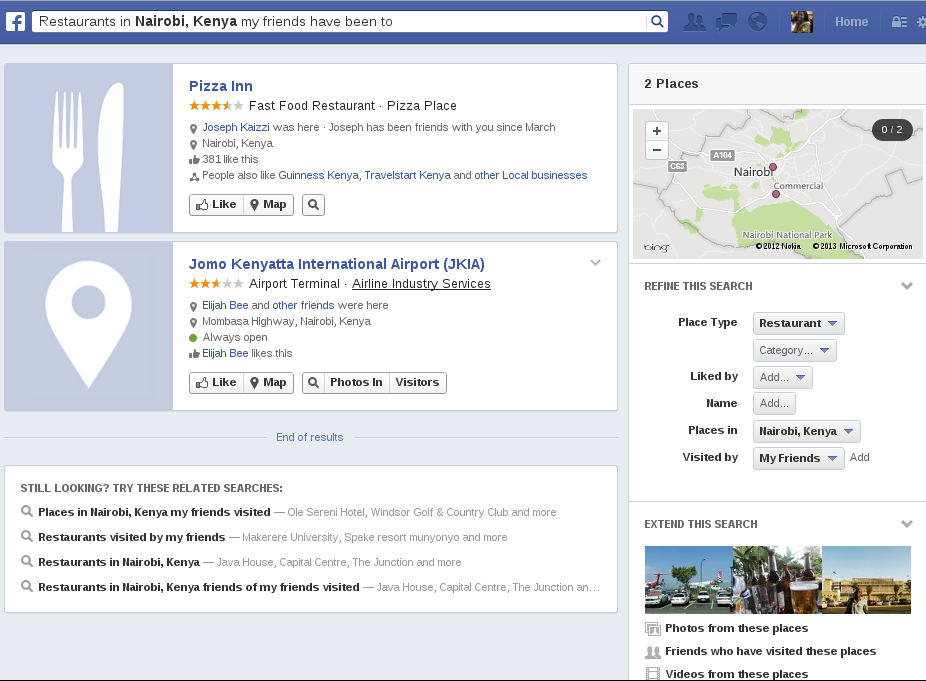Open the yellow building photo thumbnail

(866, 580)
